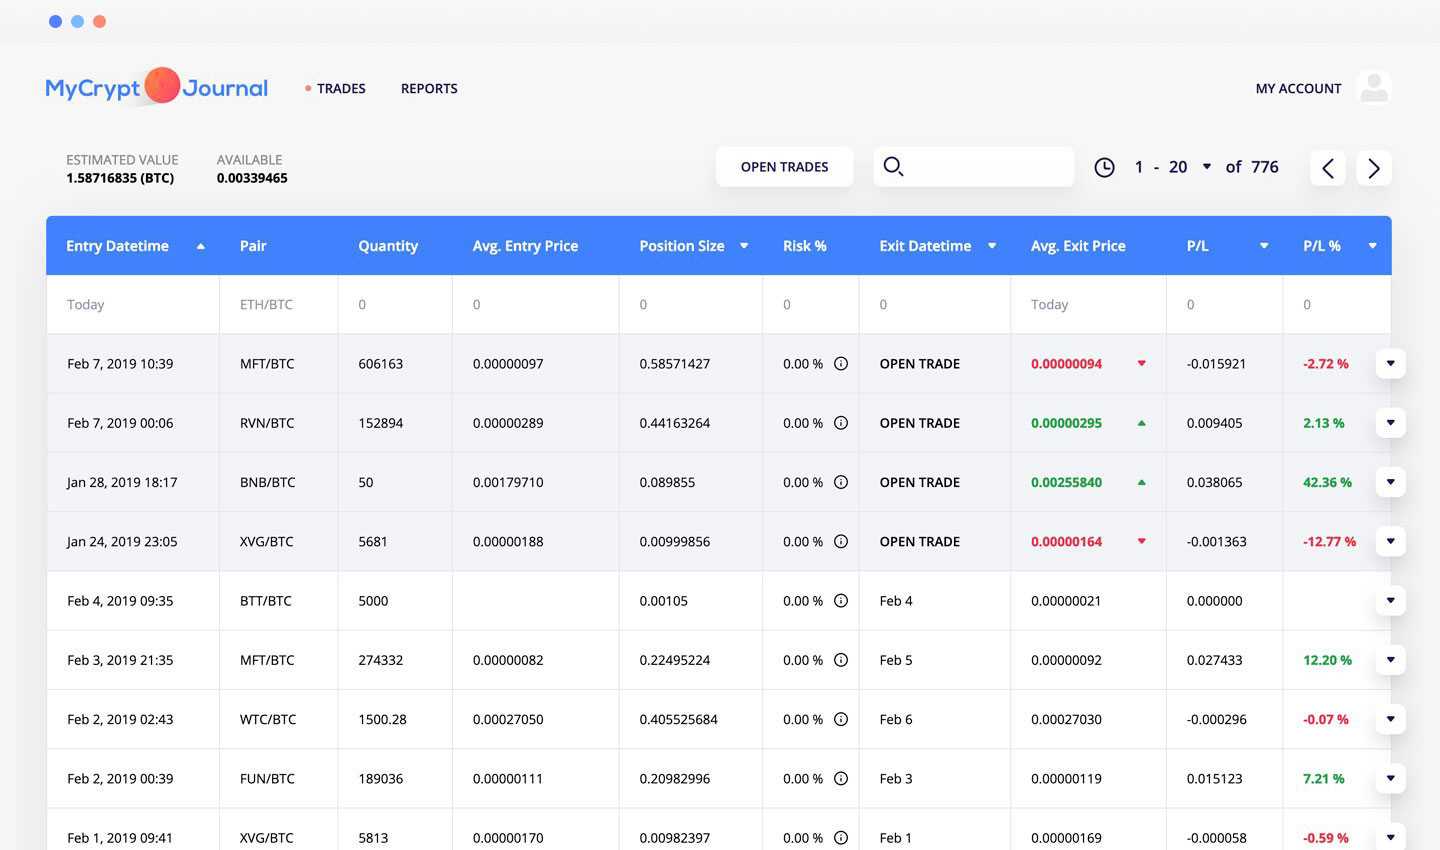Viewport: 1440px width, 850px height.
Task: Click Avg. Entry Price column header
Action: coord(525,246)
